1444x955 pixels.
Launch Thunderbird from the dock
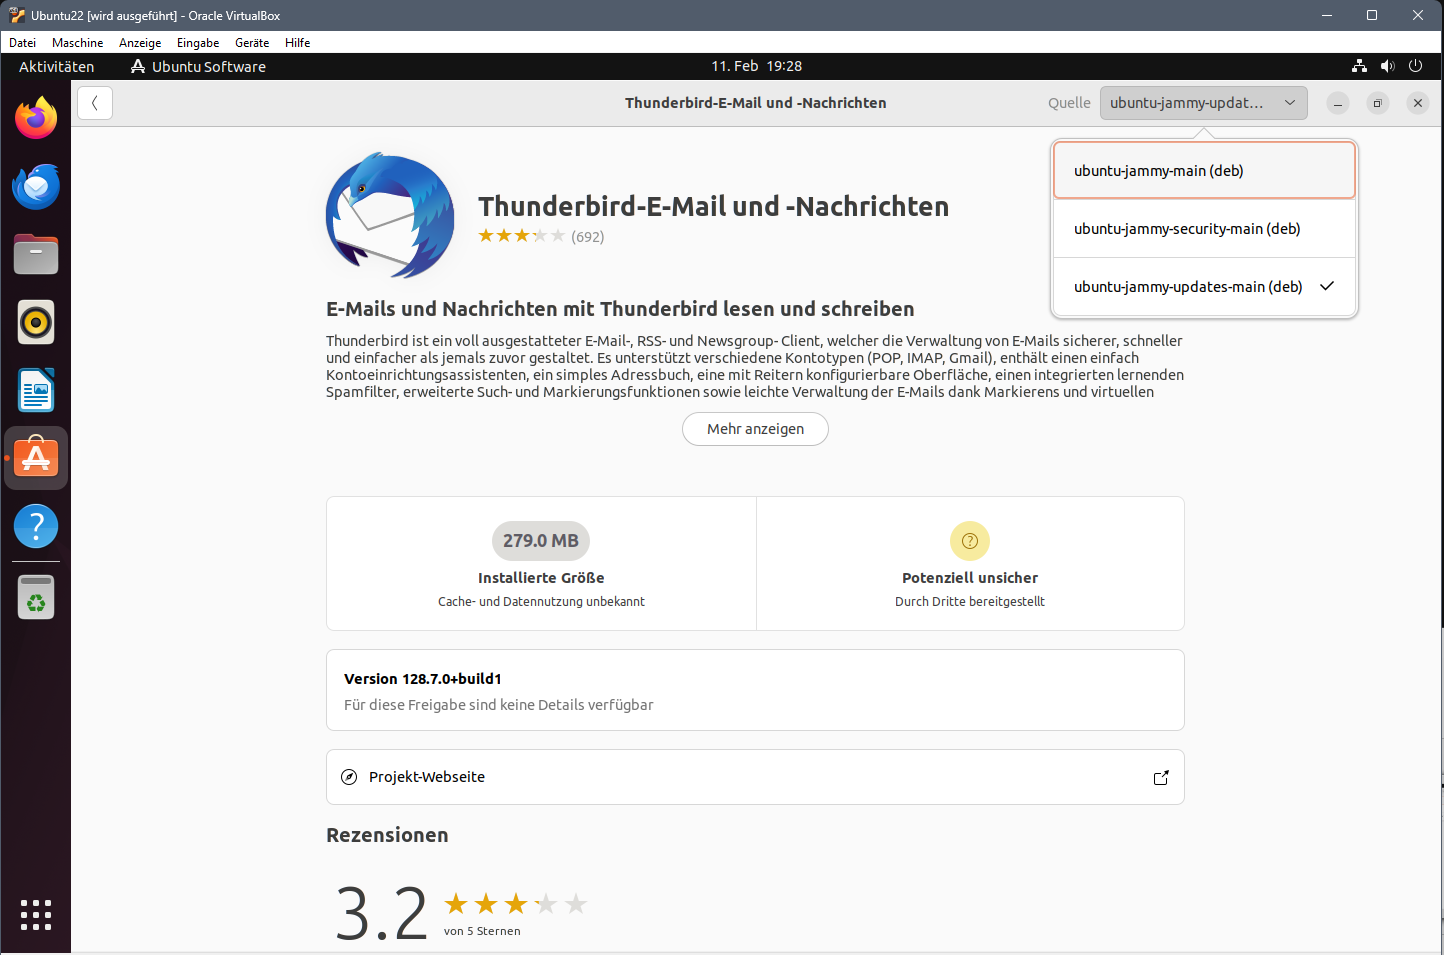click(36, 186)
